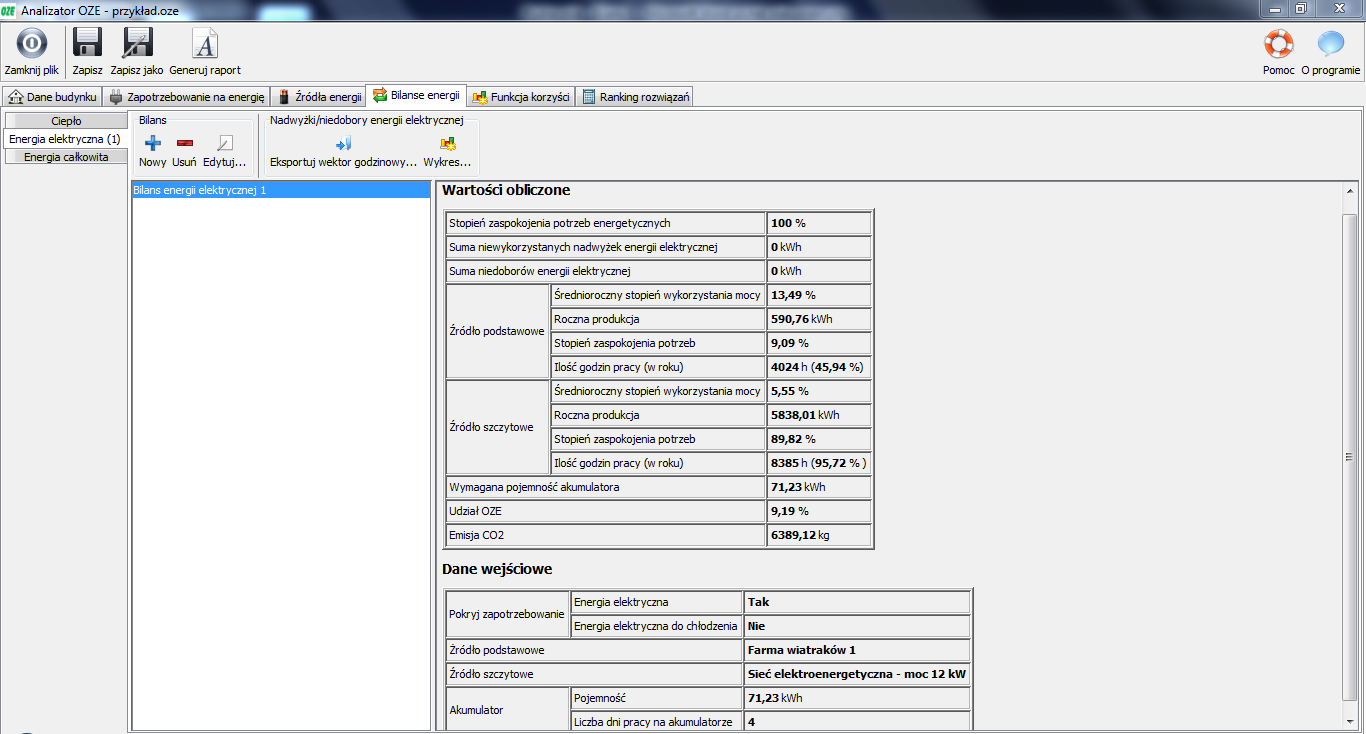The image size is (1366, 734).
Task: Click the Wartości obliczone heading
Action: [x=506, y=190]
